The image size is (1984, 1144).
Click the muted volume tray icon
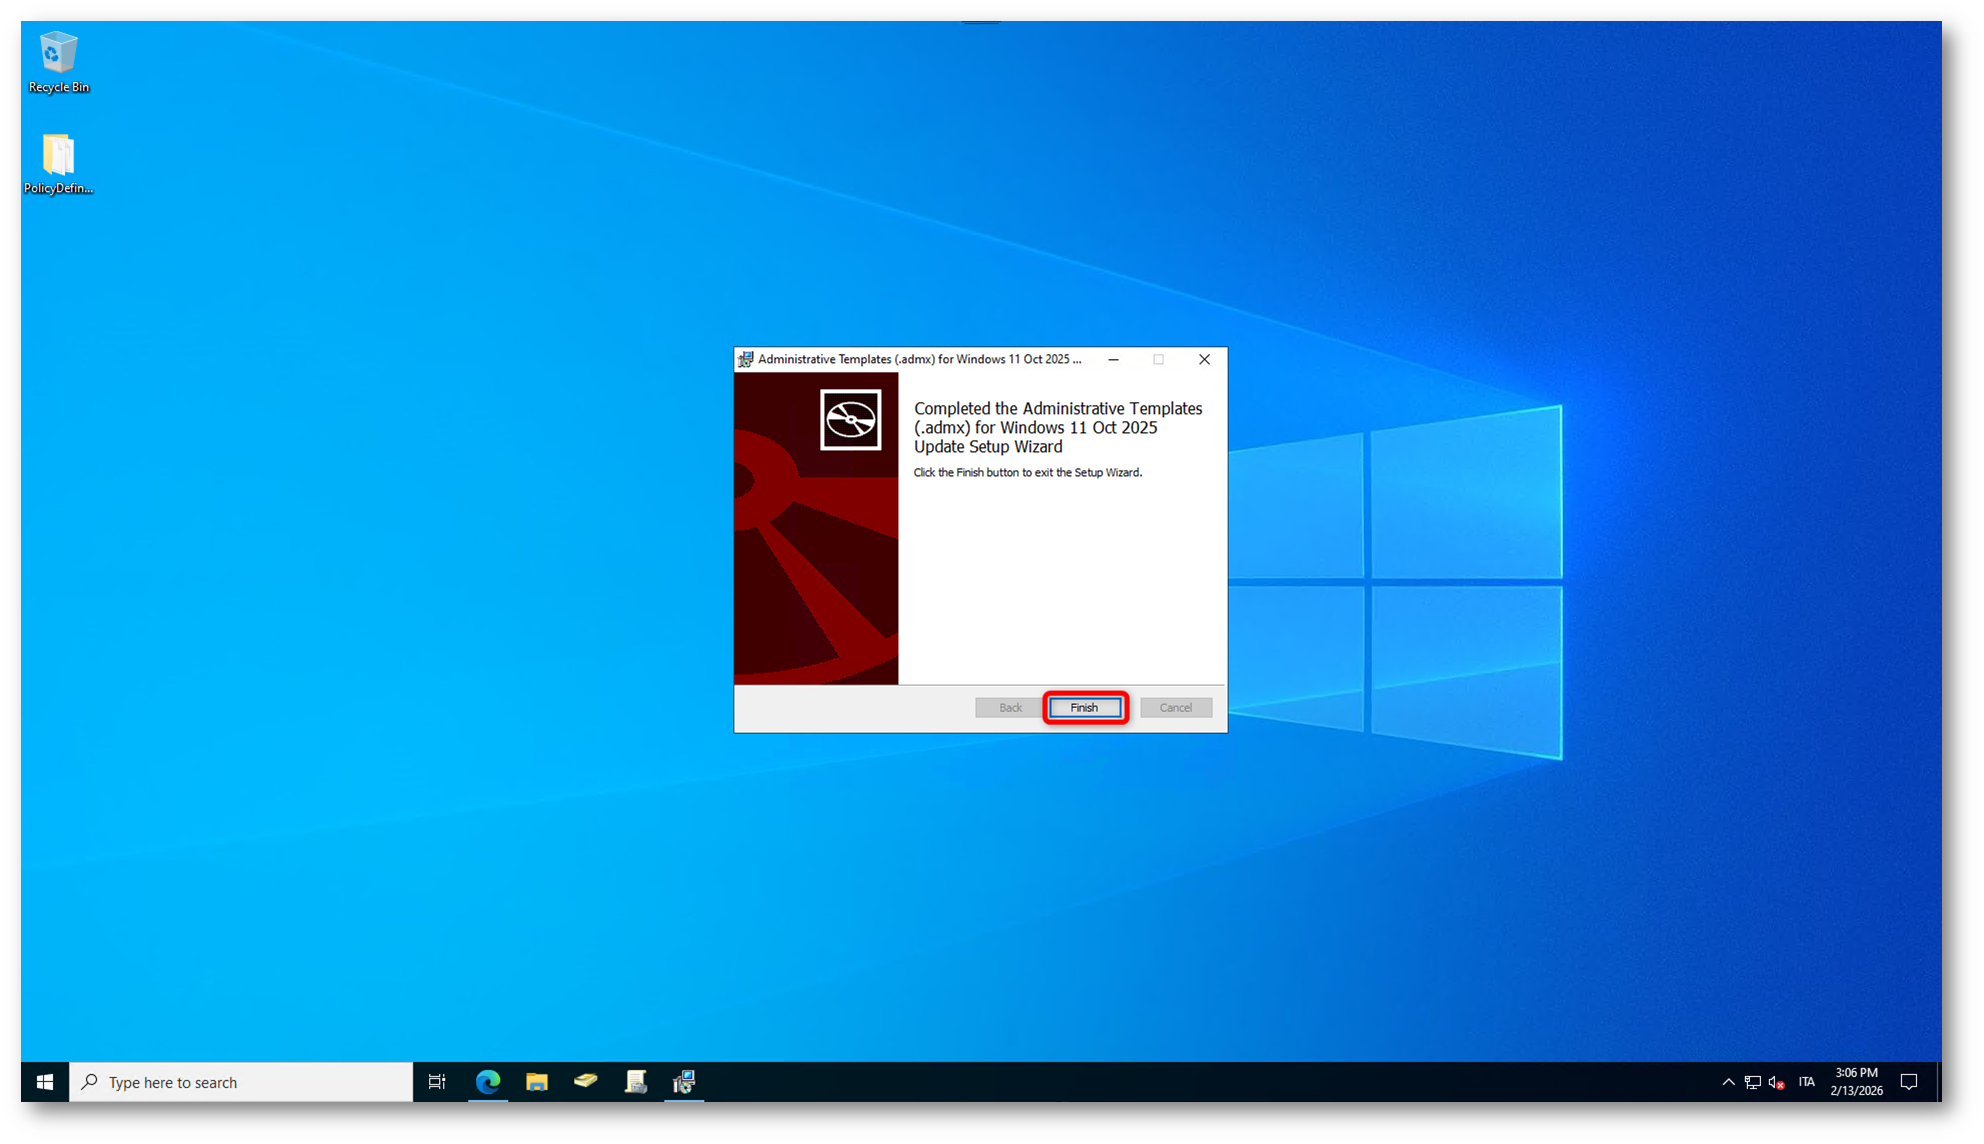point(1776,1082)
